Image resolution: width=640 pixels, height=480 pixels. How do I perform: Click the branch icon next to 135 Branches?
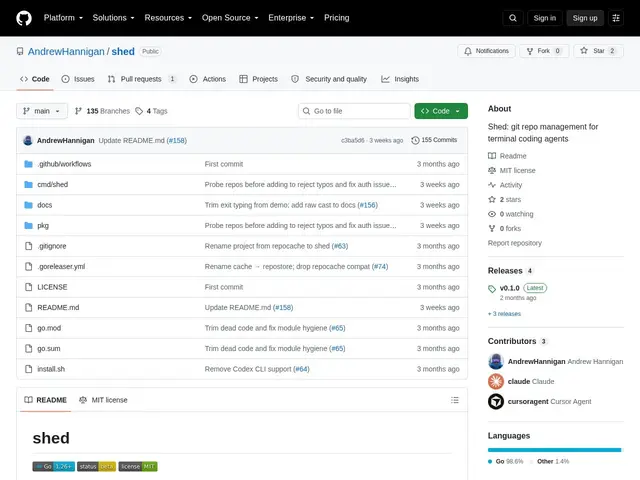point(78,111)
